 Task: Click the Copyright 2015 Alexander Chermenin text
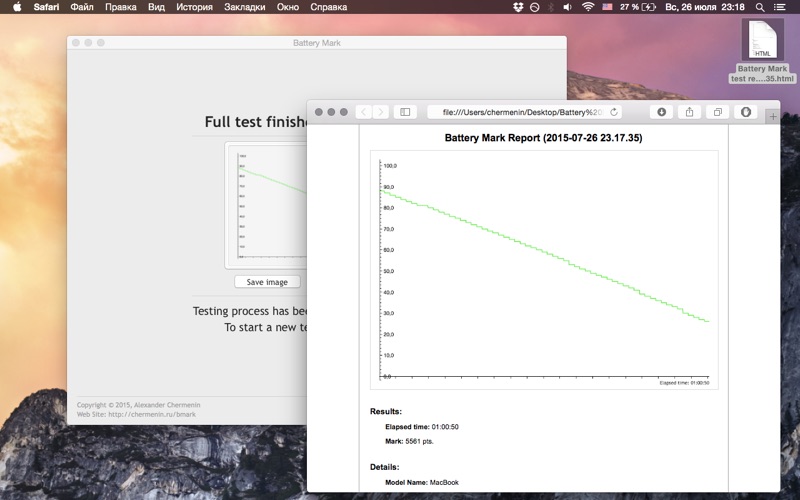pyautogui.click(x=138, y=405)
